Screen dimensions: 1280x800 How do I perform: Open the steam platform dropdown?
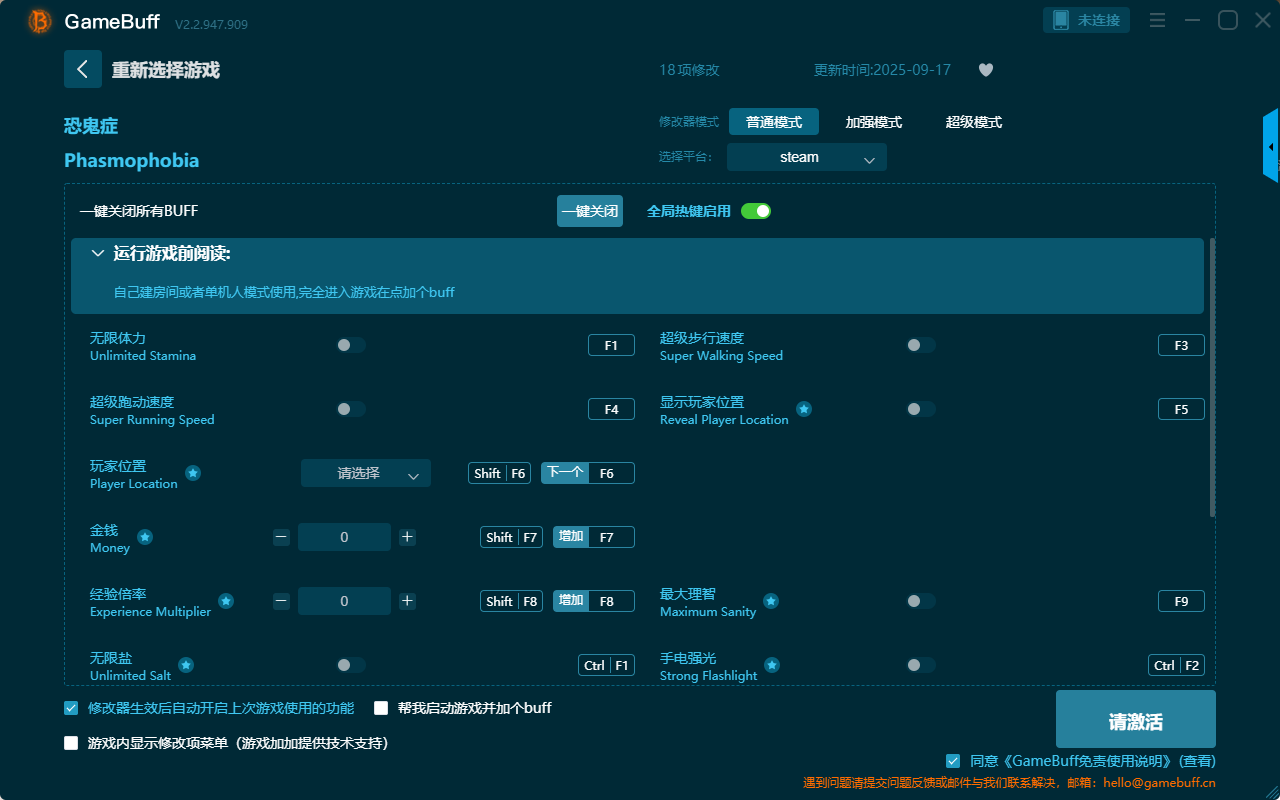[807, 157]
